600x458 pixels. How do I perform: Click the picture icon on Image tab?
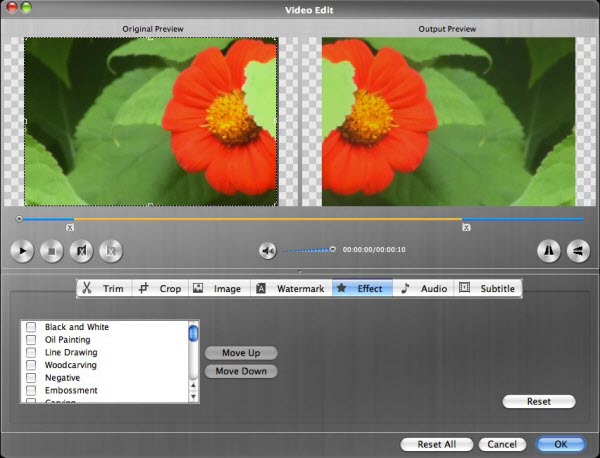pyautogui.click(x=198, y=288)
